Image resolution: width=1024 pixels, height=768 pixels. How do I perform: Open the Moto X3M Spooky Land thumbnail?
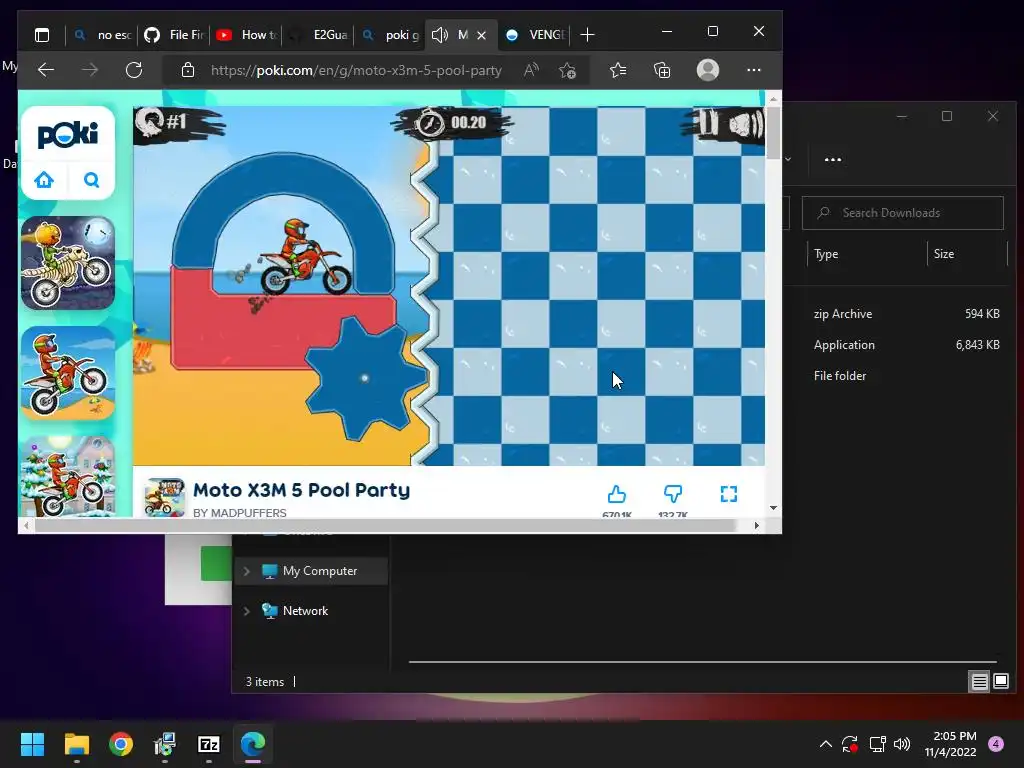pos(68,263)
